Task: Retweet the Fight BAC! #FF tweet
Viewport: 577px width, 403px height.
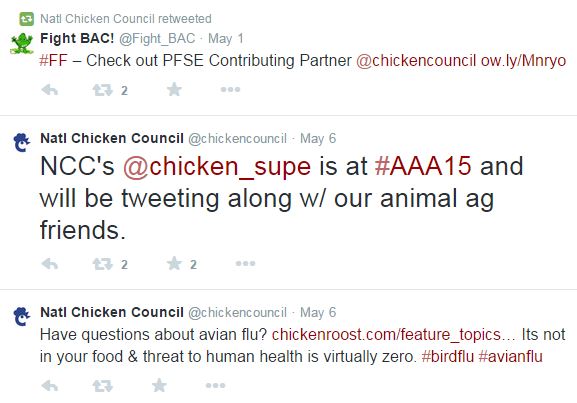Action: (x=102, y=90)
